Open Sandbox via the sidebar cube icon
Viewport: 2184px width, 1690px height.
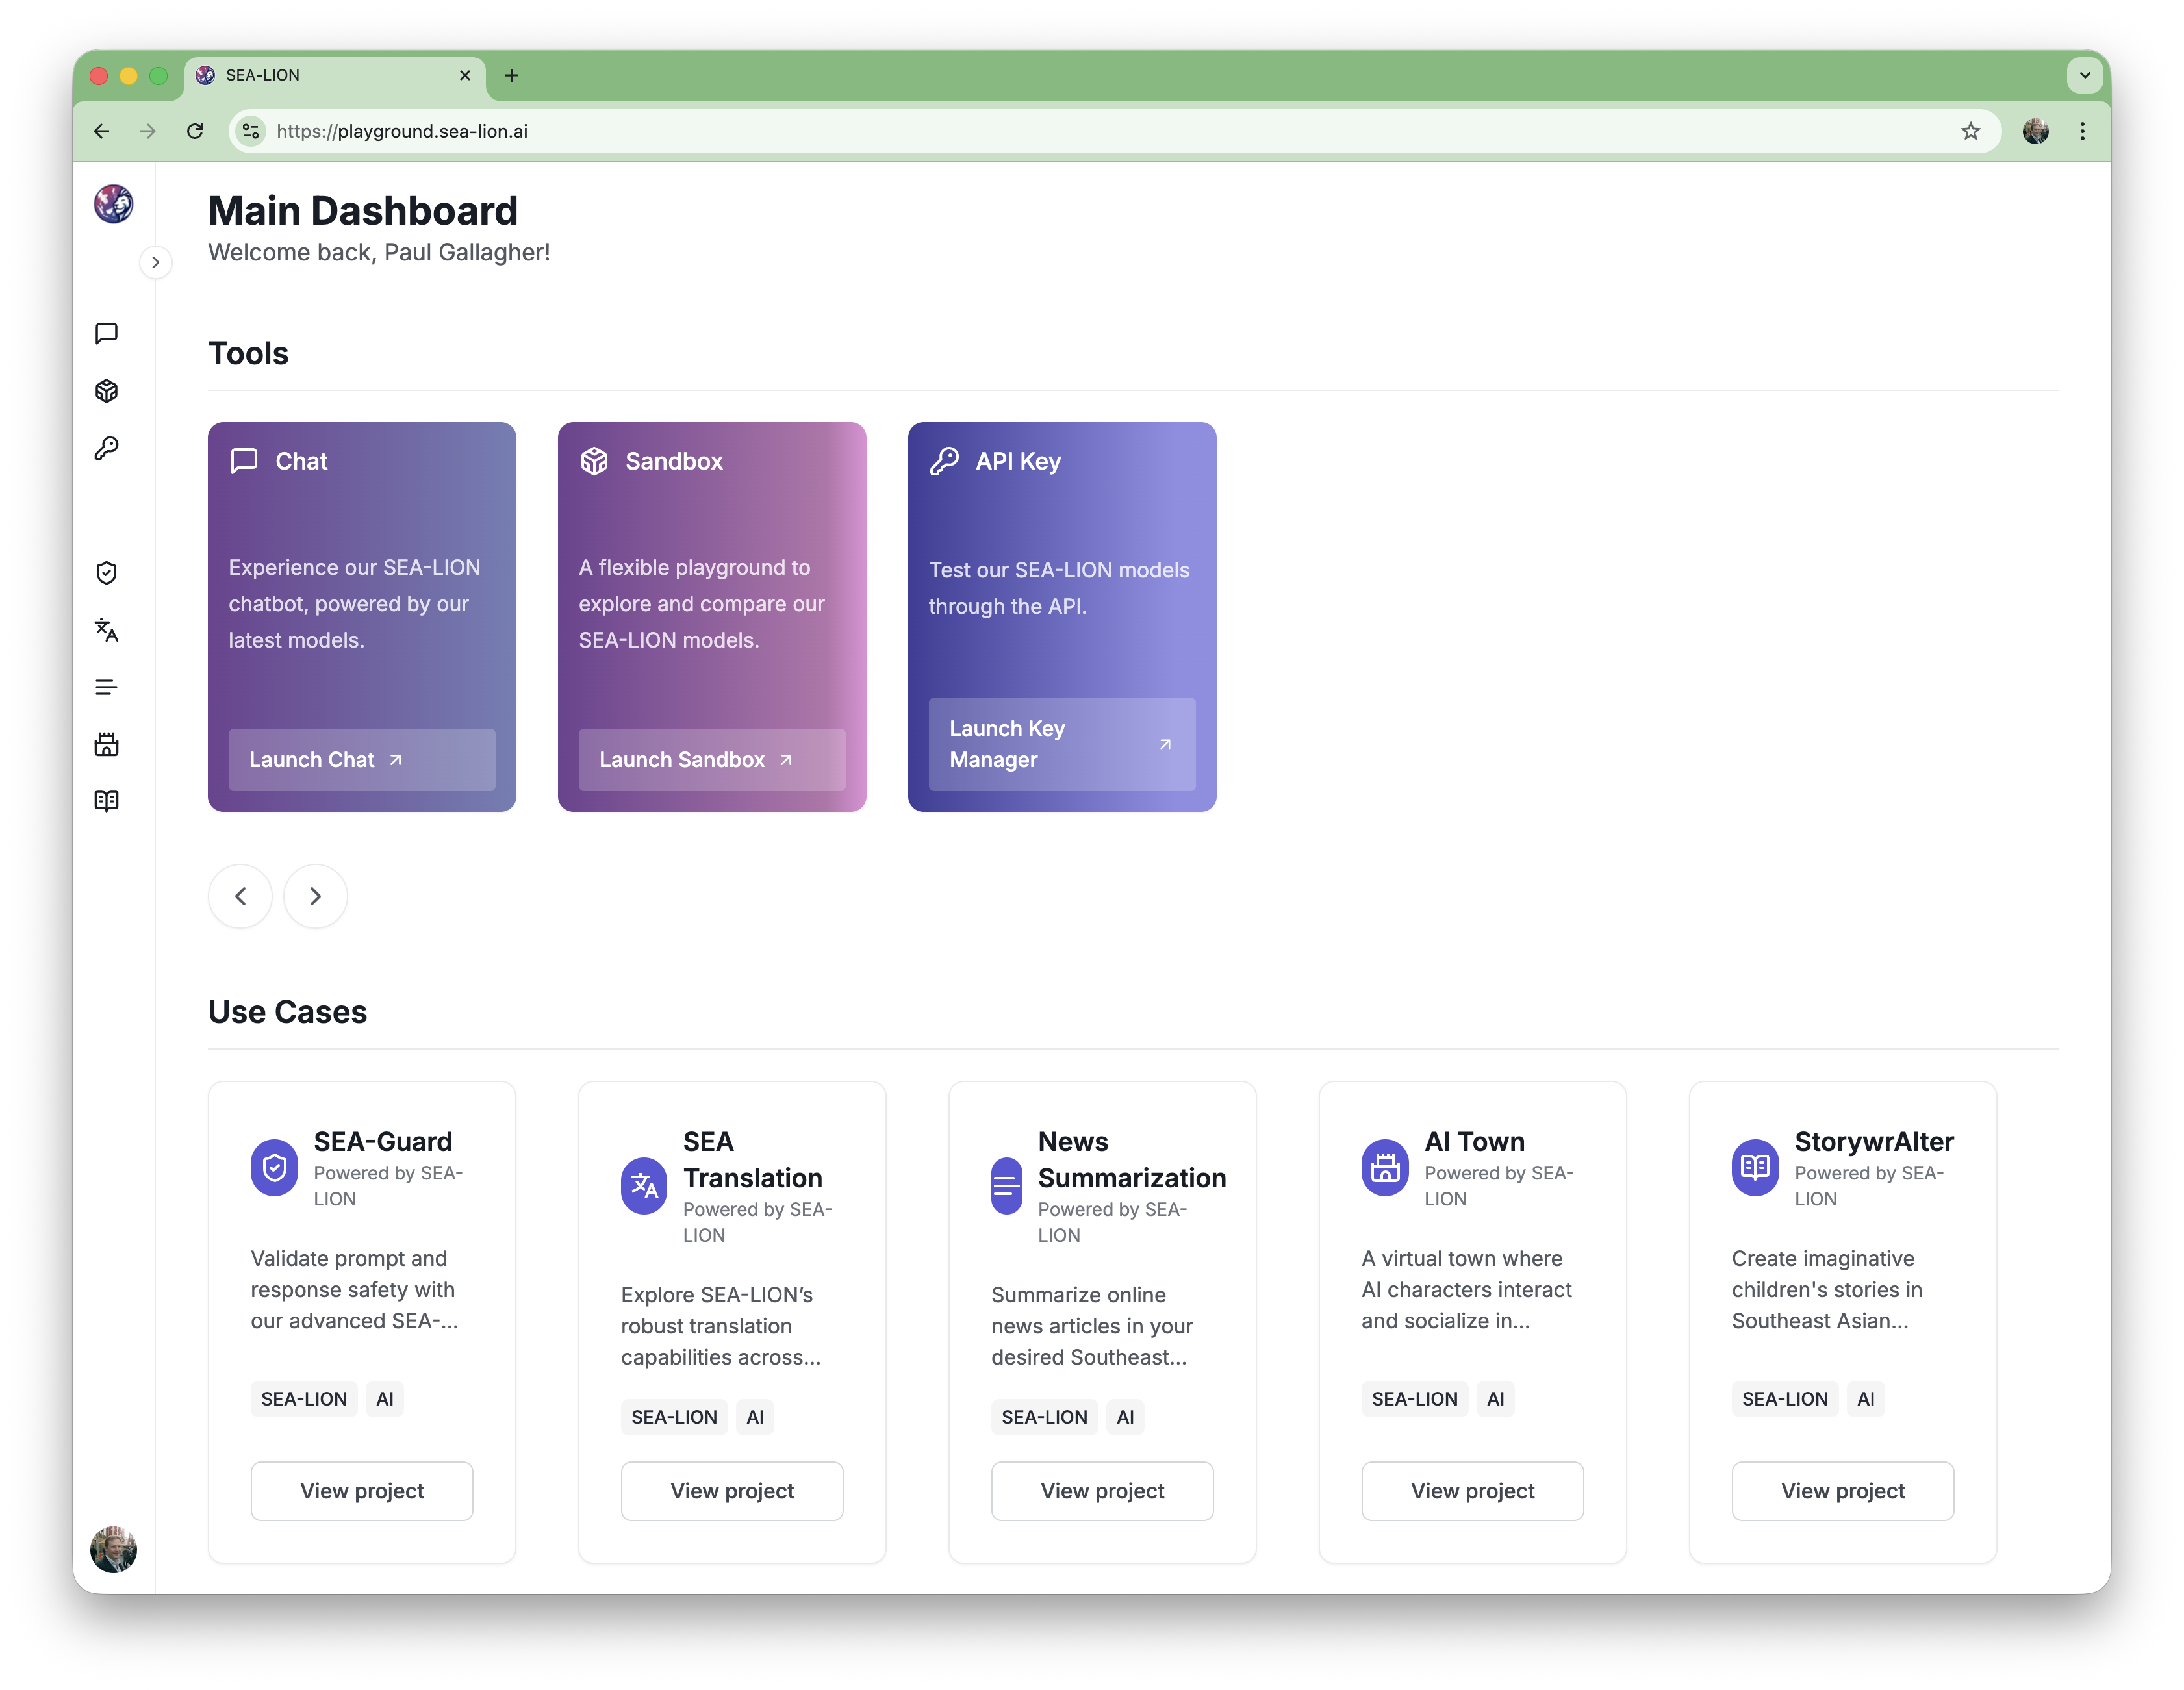click(x=107, y=391)
